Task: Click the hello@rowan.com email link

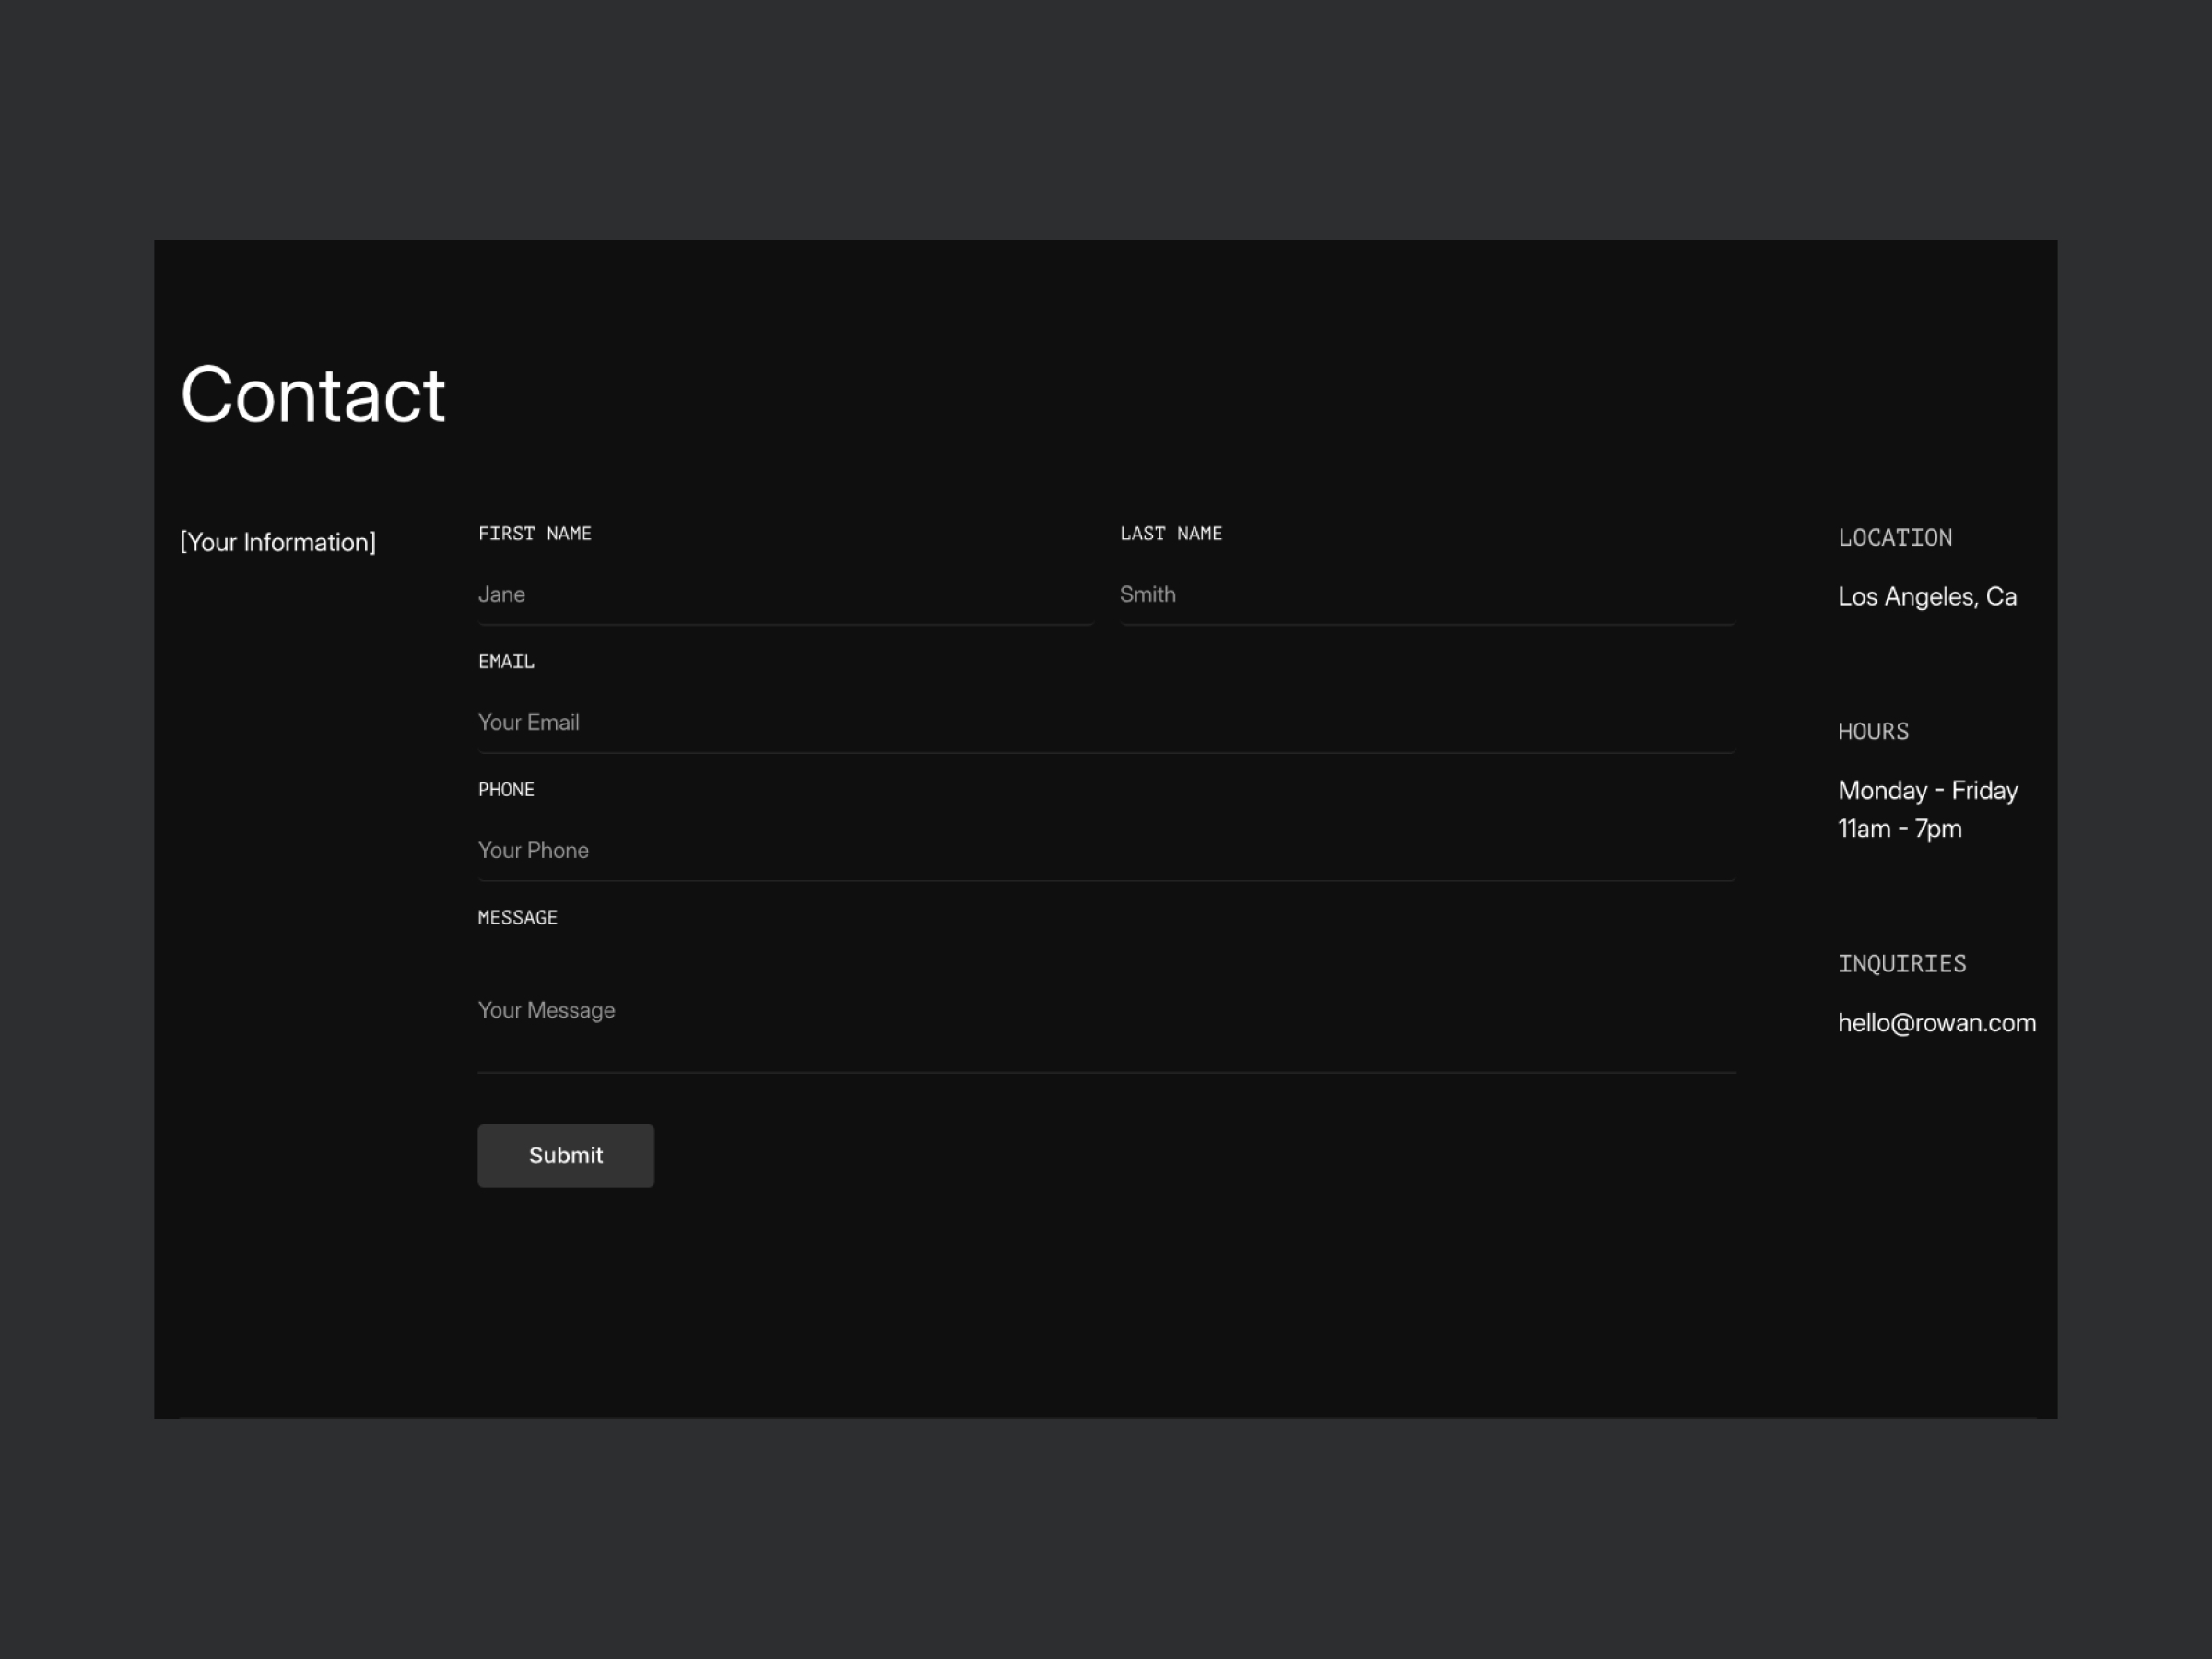Action: (1936, 1023)
